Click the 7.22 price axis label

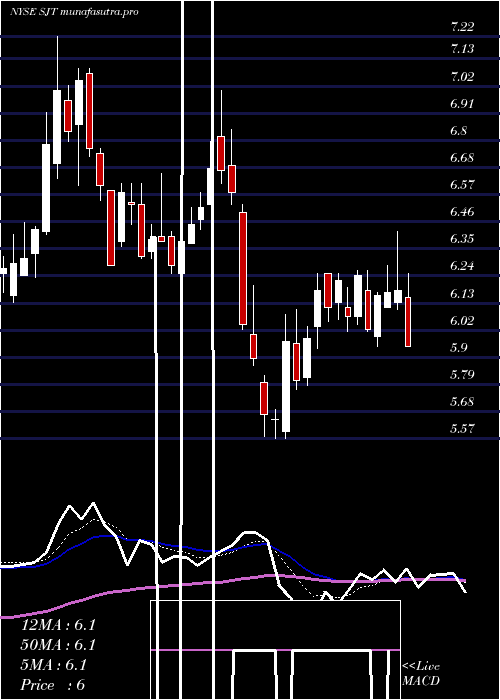462,27
